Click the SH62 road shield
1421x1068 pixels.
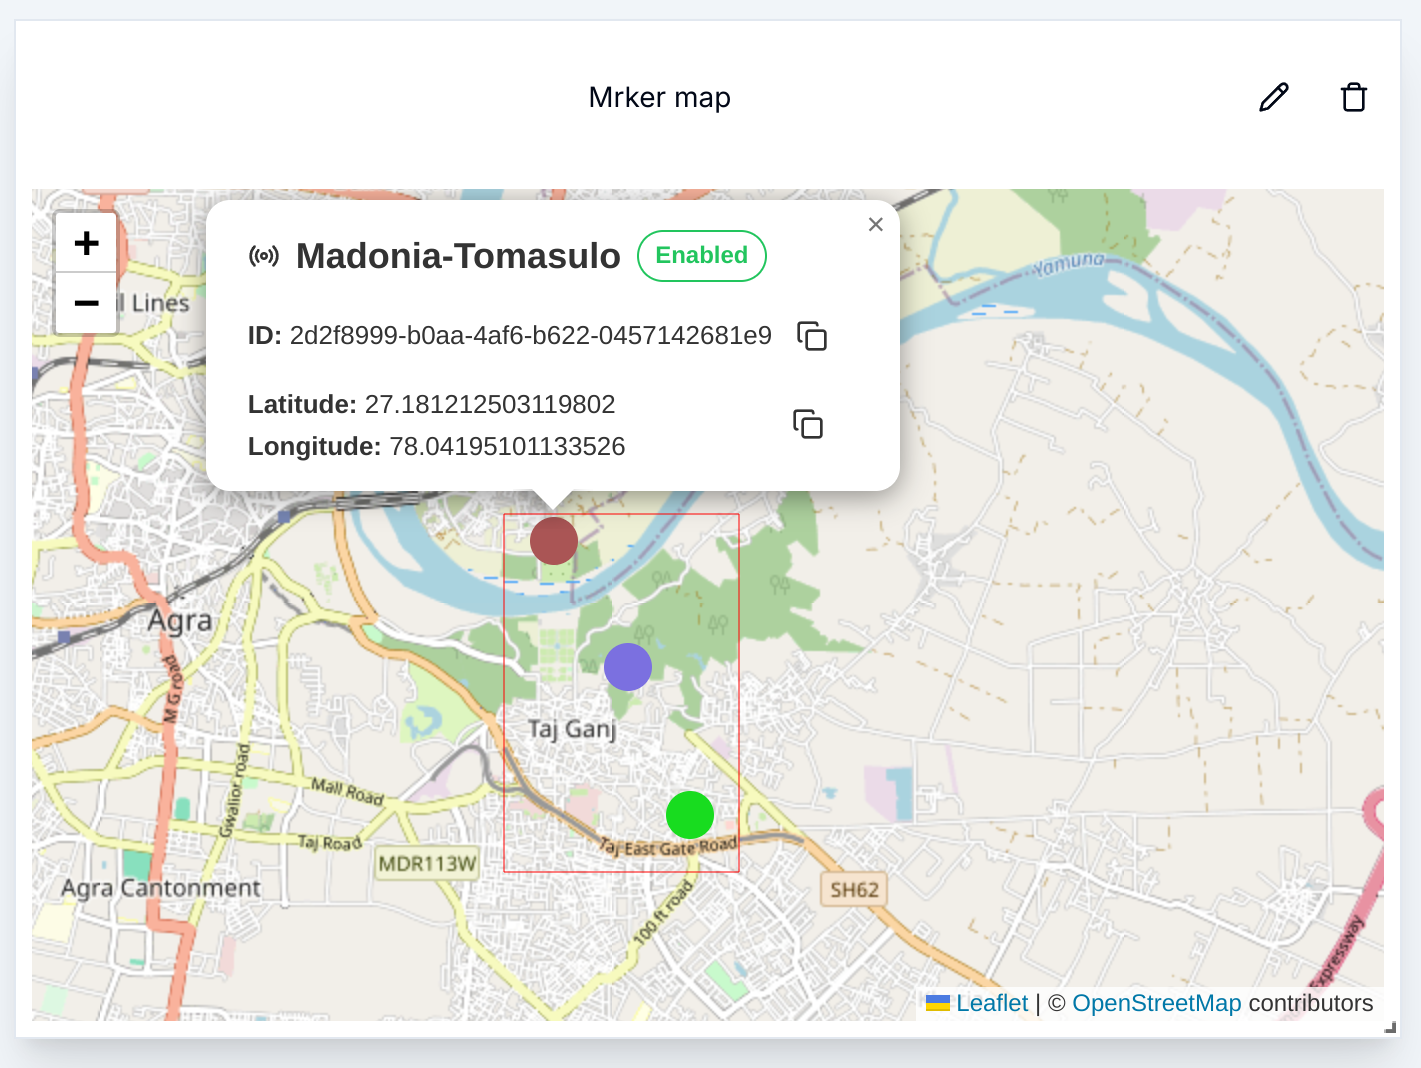point(854,890)
